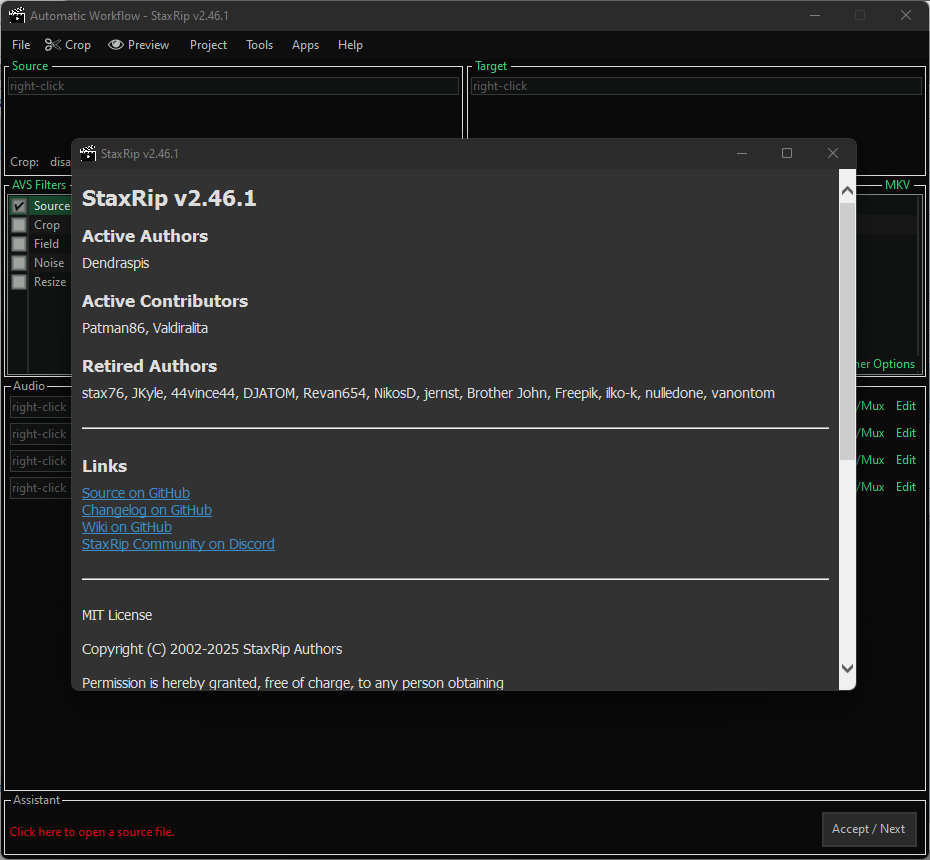Click the Target path input field
930x860 pixels.
point(696,86)
